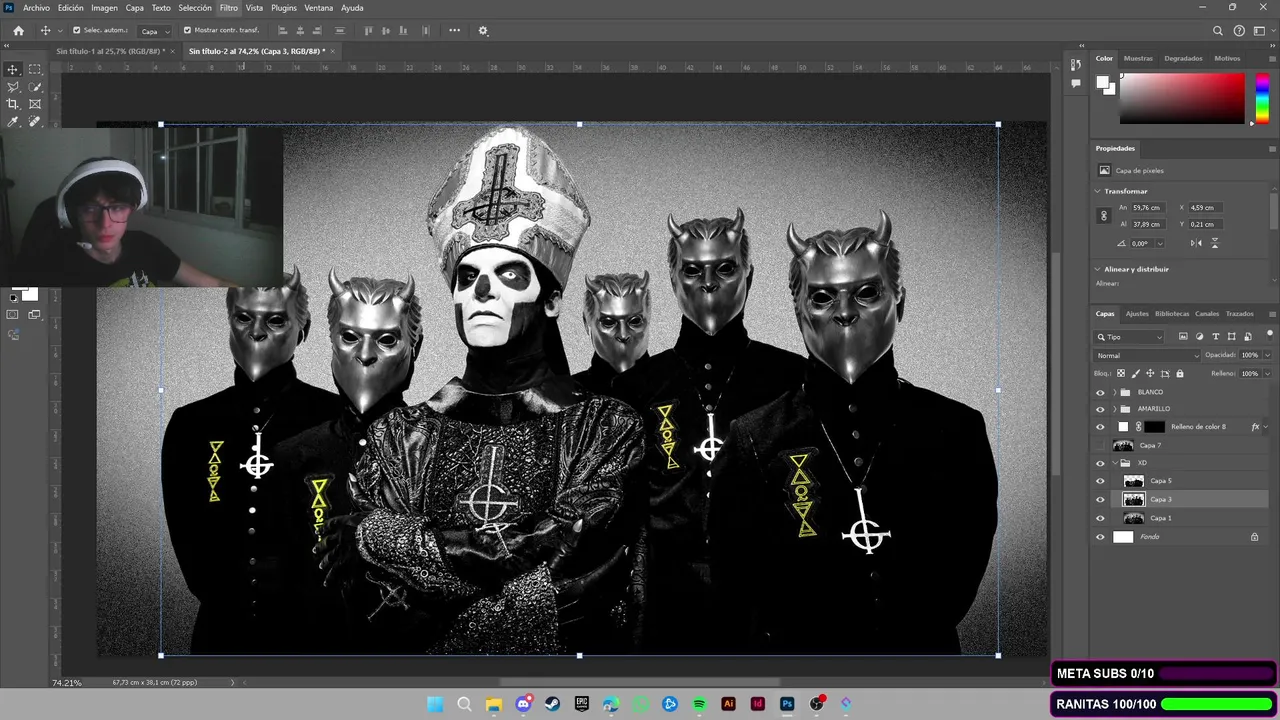Click lock all padlock icon

pos(1180,373)
